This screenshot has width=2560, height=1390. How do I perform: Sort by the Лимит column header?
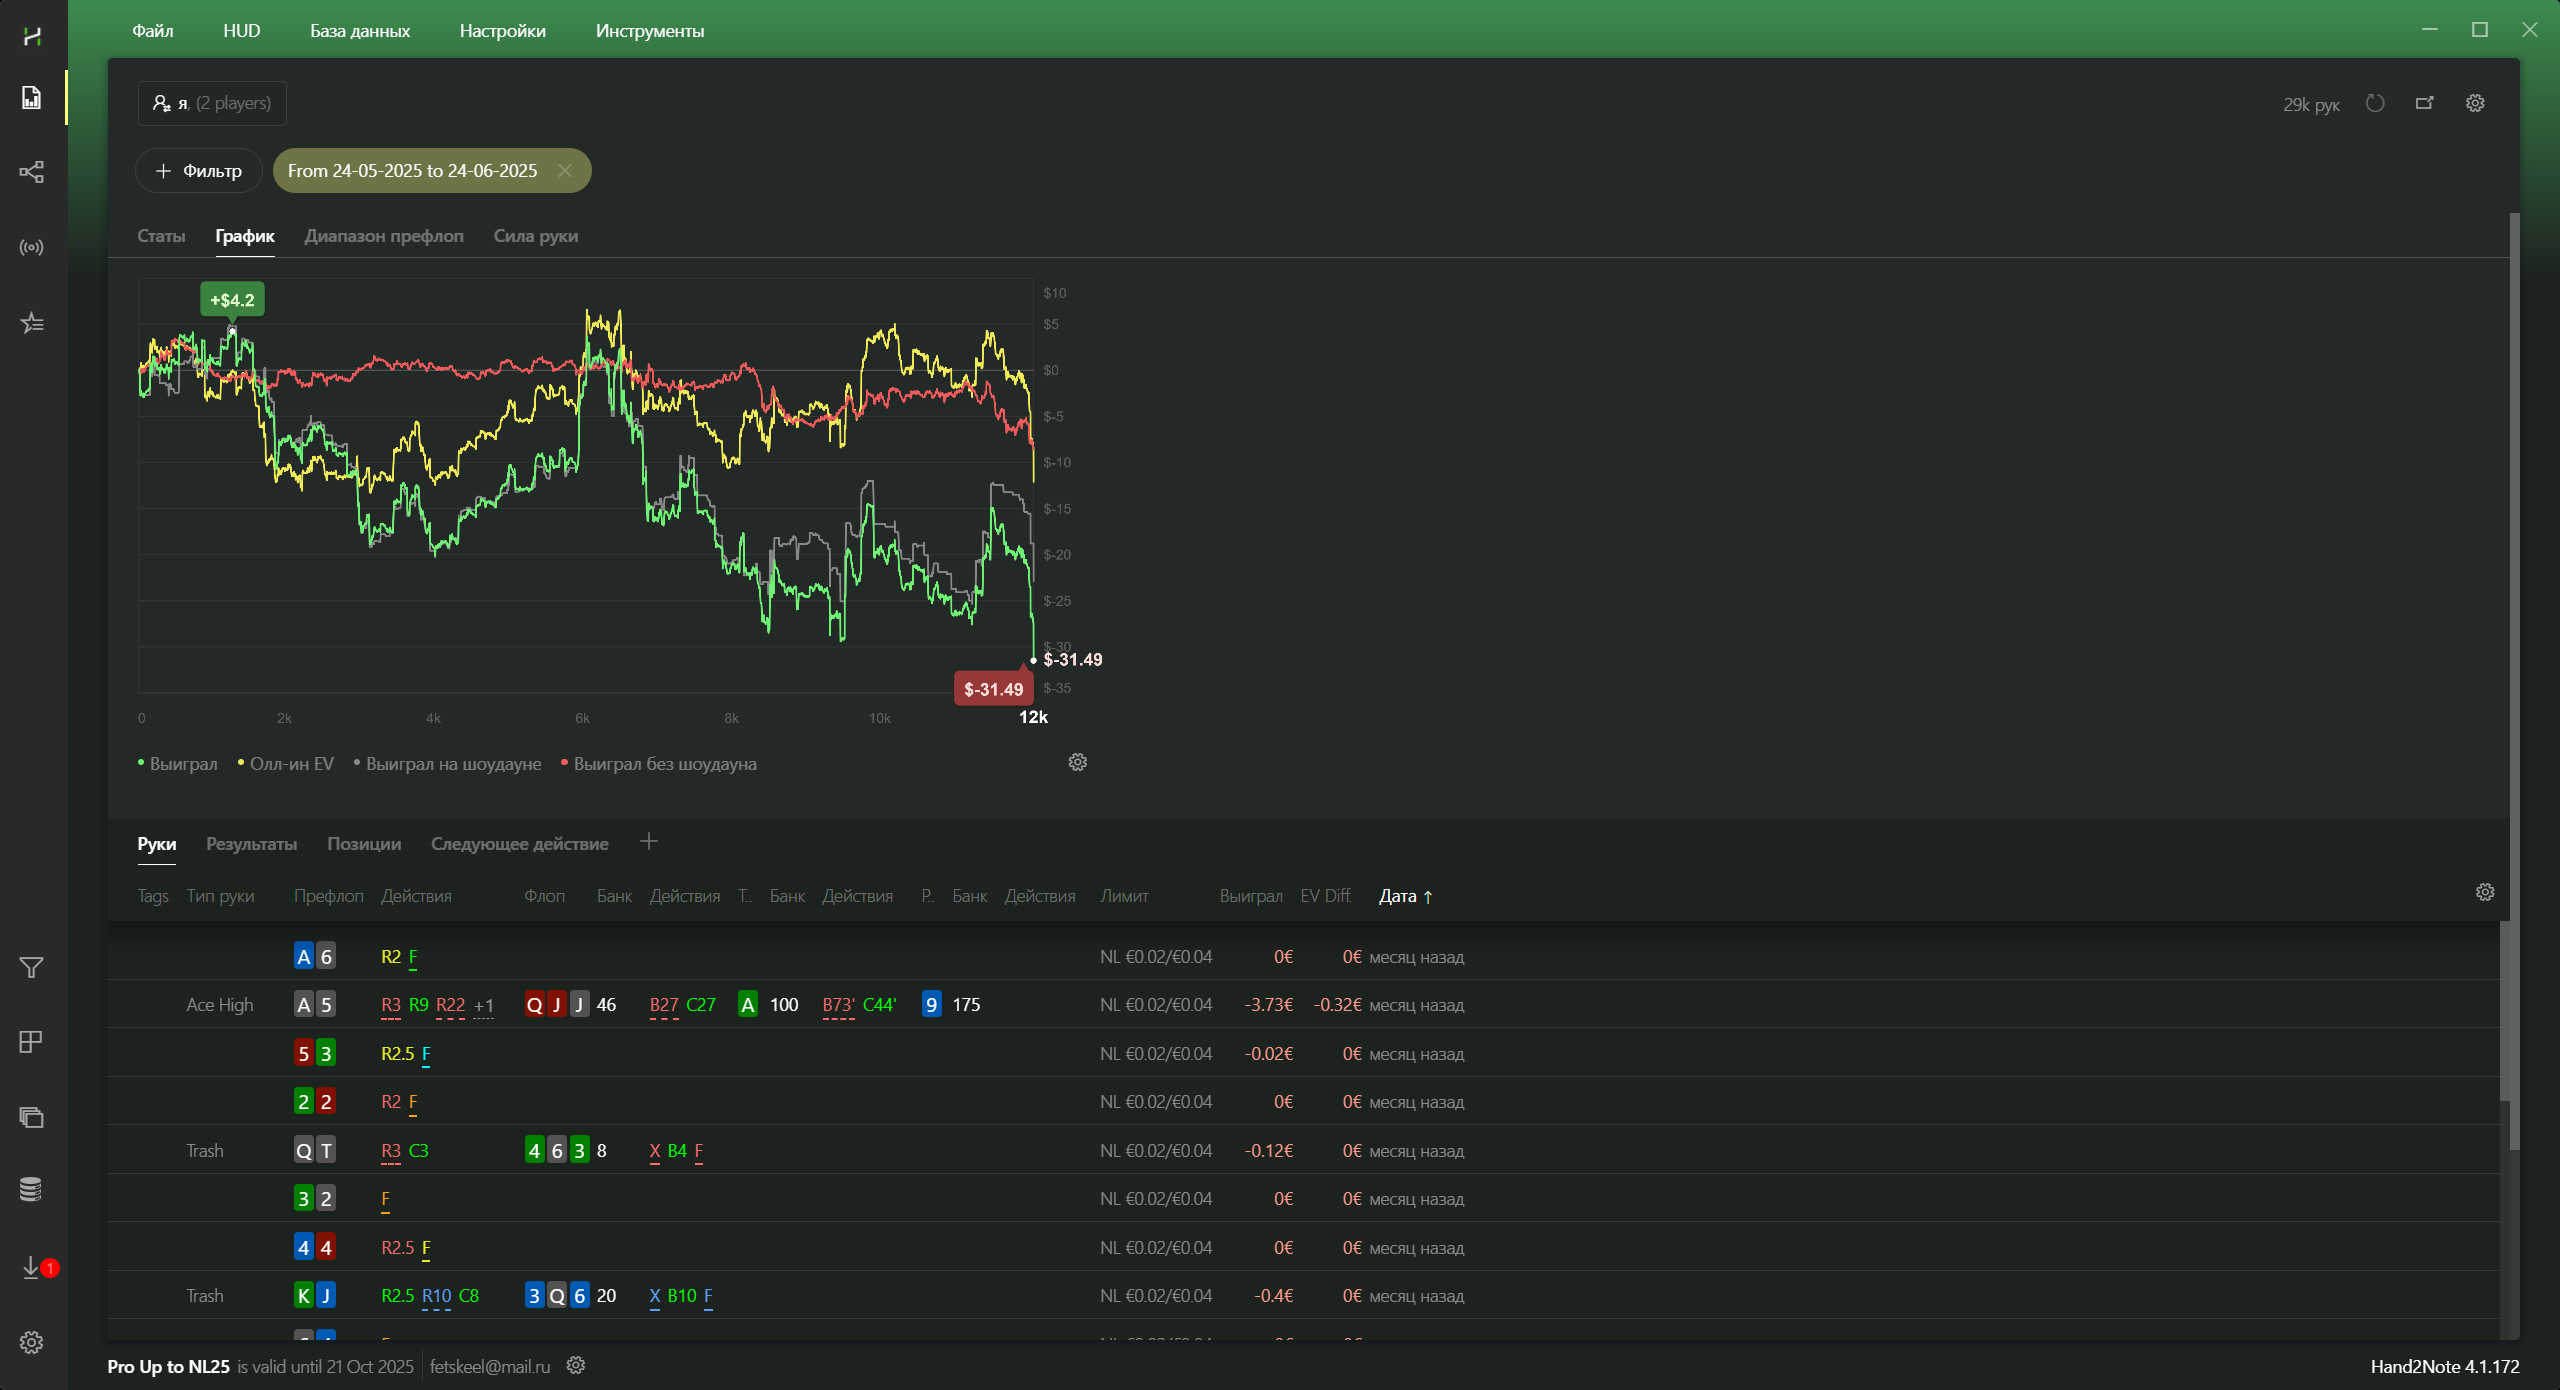(1124, 896)
